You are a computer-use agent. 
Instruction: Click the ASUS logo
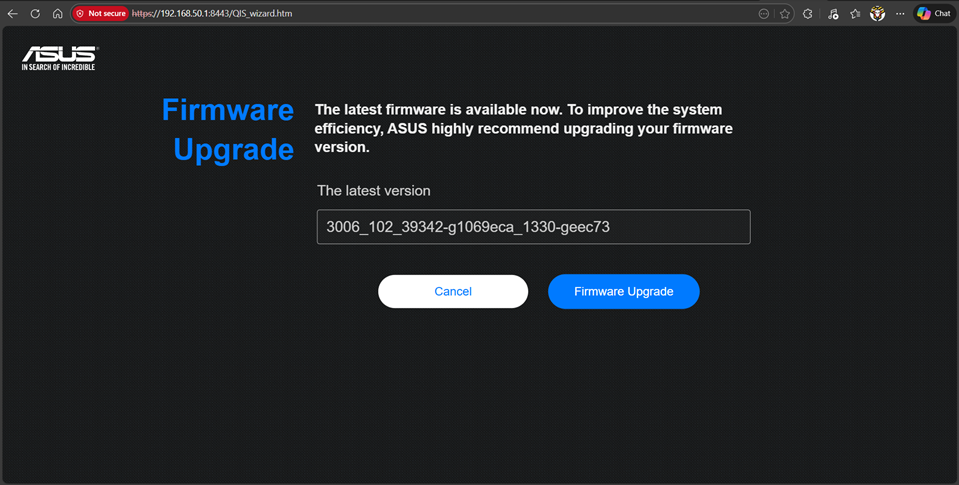[x=59, y=58]
